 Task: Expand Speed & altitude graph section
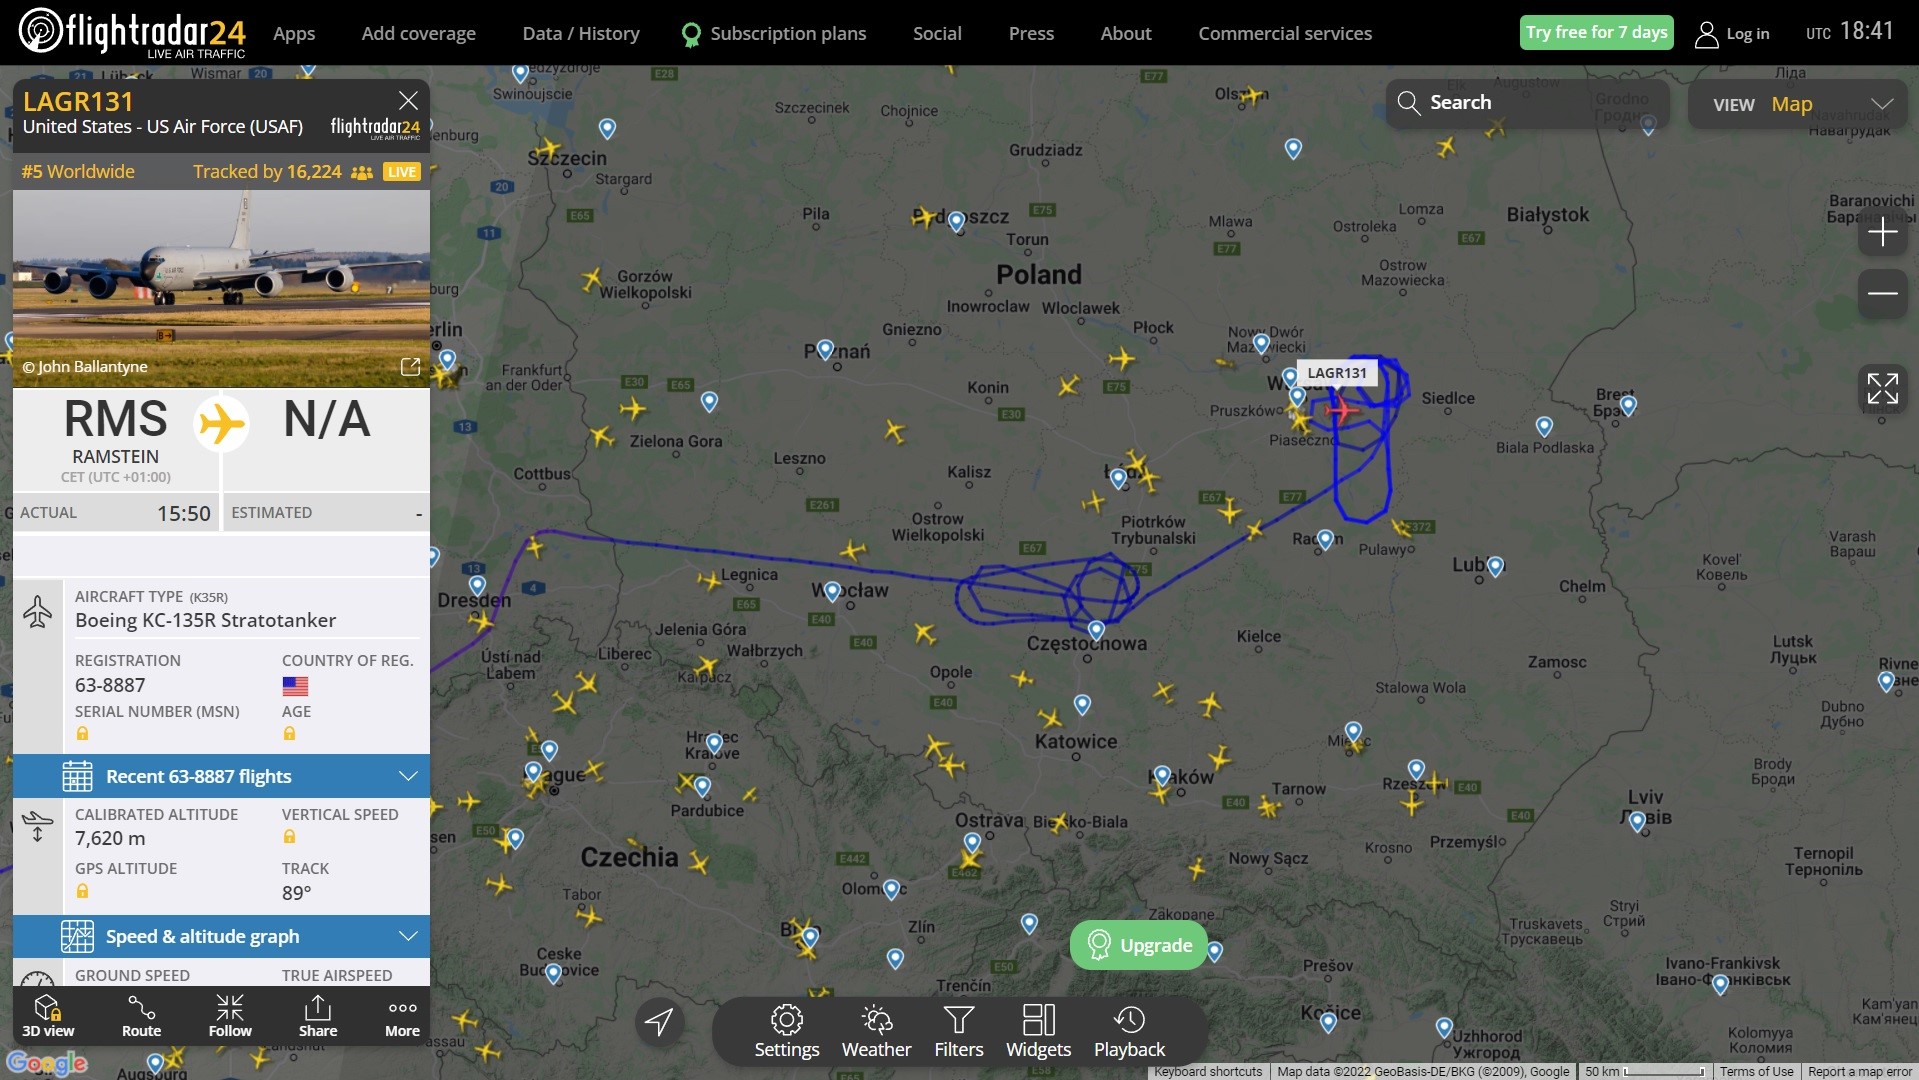tap(221, 936)
